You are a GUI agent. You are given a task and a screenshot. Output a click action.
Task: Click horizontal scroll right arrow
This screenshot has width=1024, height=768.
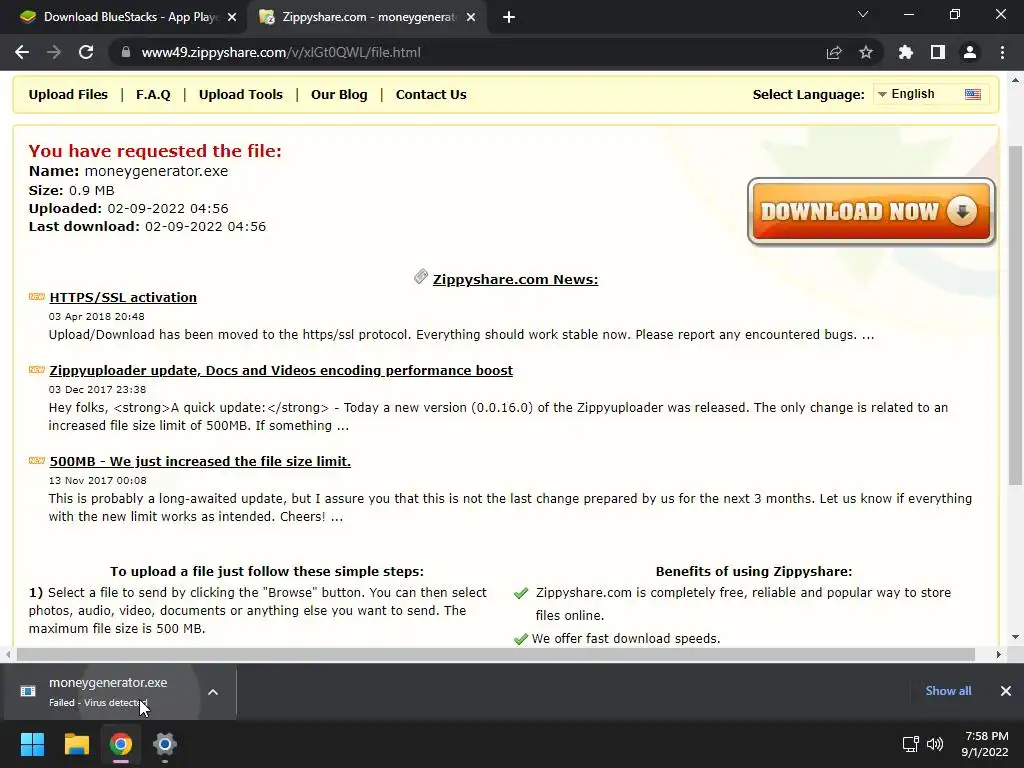[x=998, y=654]
